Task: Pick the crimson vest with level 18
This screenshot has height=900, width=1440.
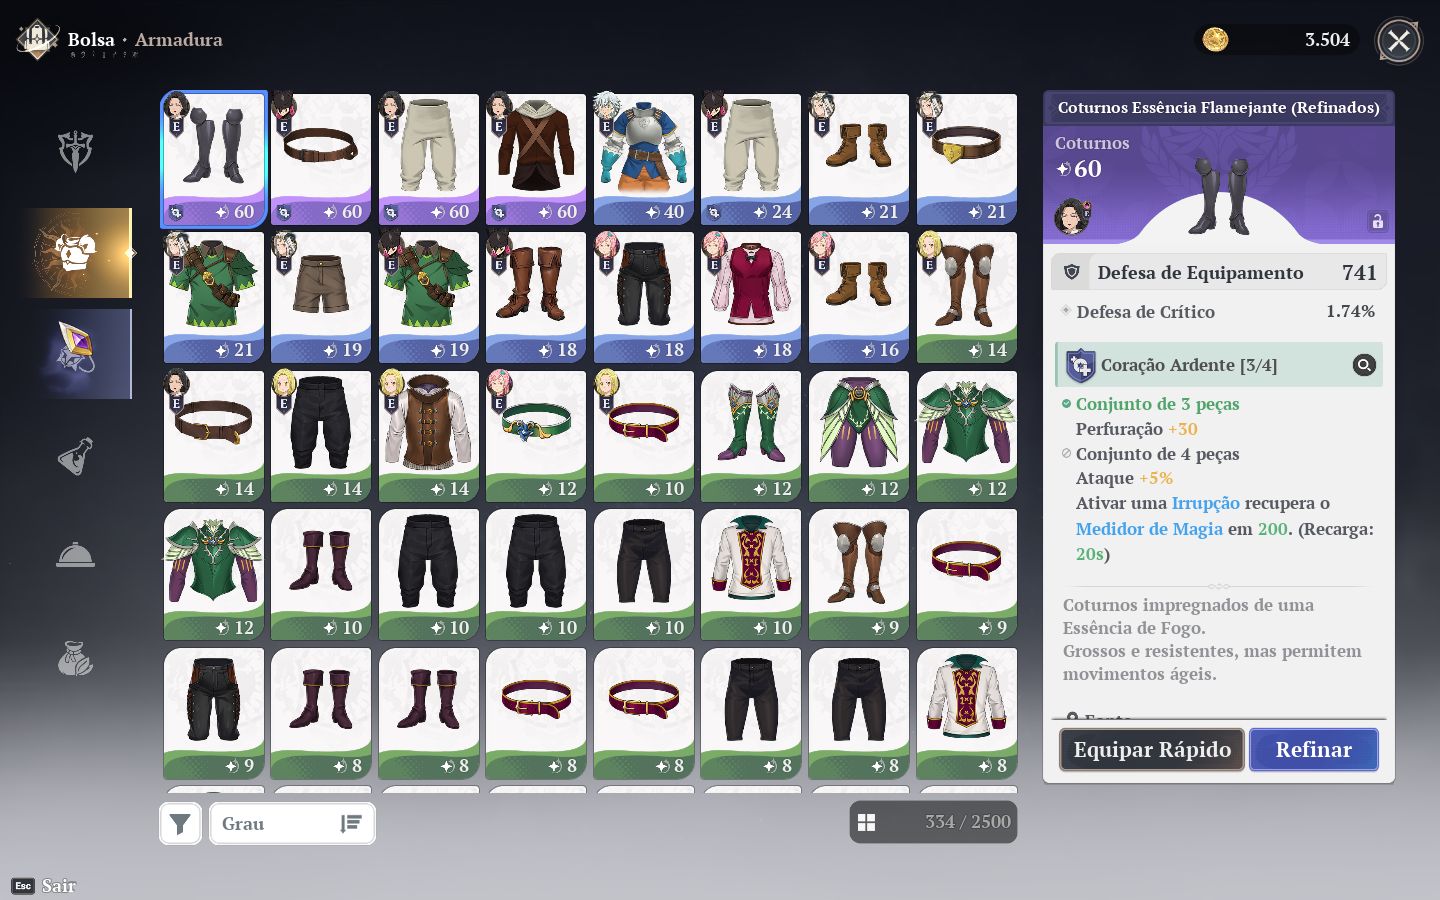Action: tap(751, 298)
